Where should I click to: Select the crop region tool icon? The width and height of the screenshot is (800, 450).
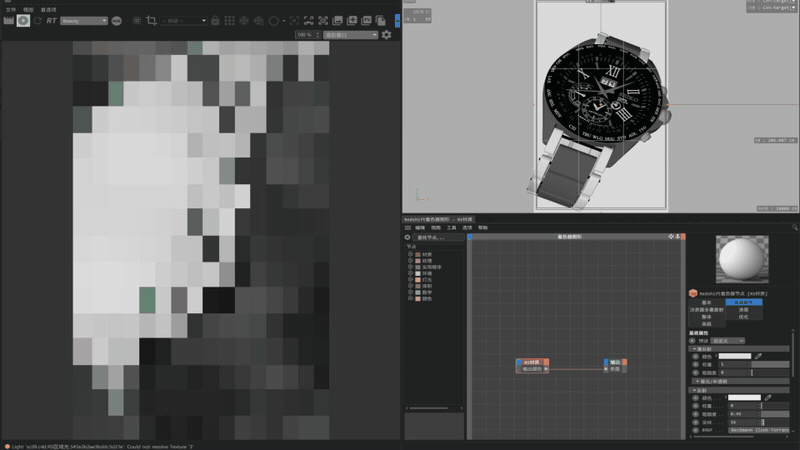coord(151,20)
